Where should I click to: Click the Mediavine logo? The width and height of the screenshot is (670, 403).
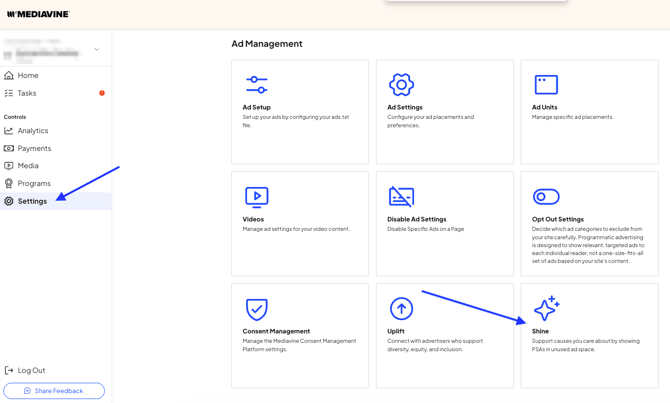pos(38,14)
